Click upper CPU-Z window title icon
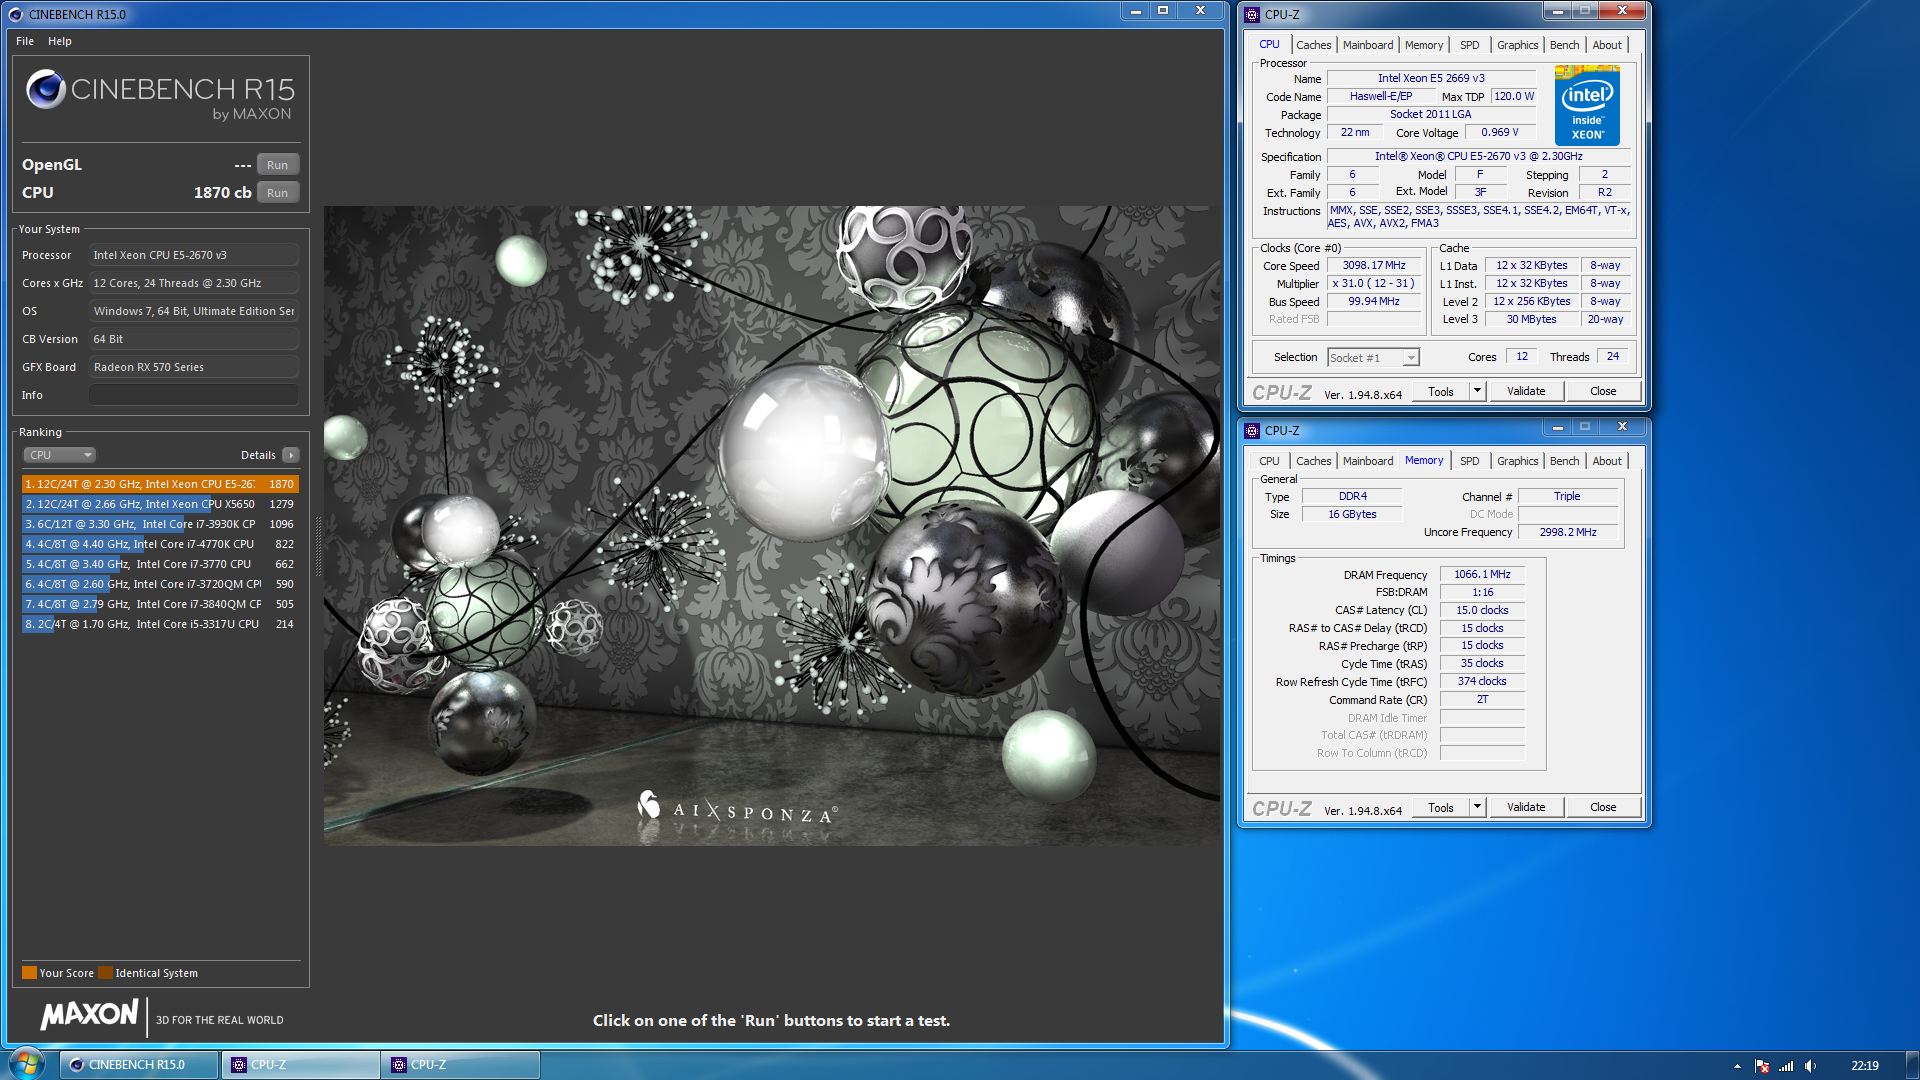The height and width of the screenshot is (1080, 1920). (x=1252, y=15)
